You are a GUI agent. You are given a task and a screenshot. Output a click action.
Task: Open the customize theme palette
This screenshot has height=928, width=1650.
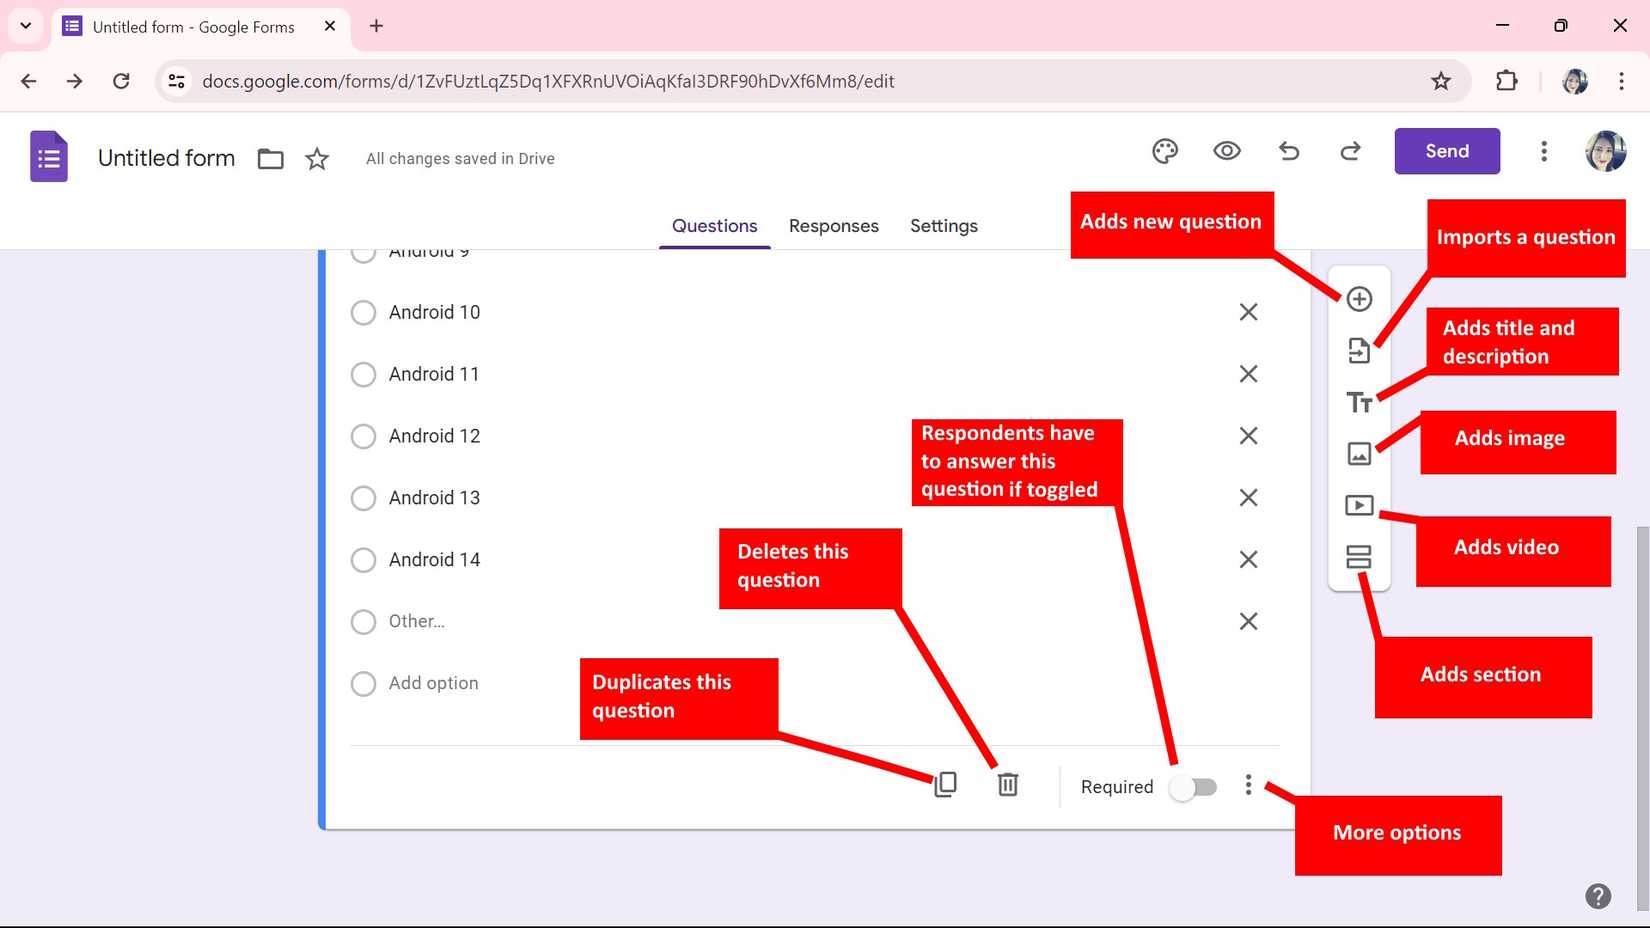[x=1165, y=151]
